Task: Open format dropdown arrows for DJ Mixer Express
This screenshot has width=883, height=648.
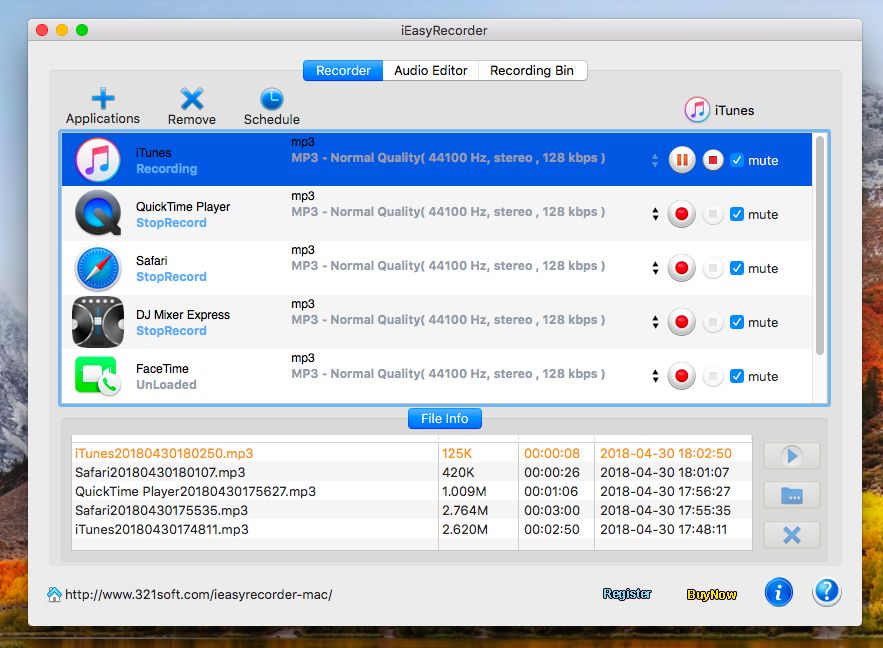Action: click(655, 322)
